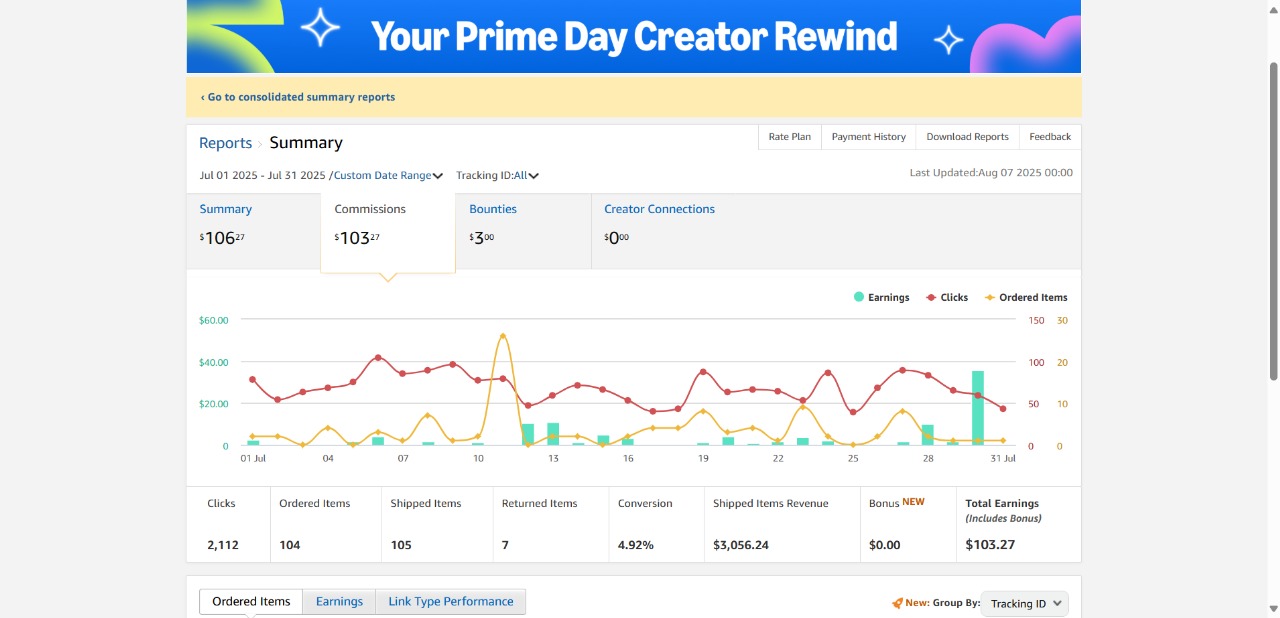Click the $20.00 earnings axis label
1280x618 pixels.
(x=214, y=404)
